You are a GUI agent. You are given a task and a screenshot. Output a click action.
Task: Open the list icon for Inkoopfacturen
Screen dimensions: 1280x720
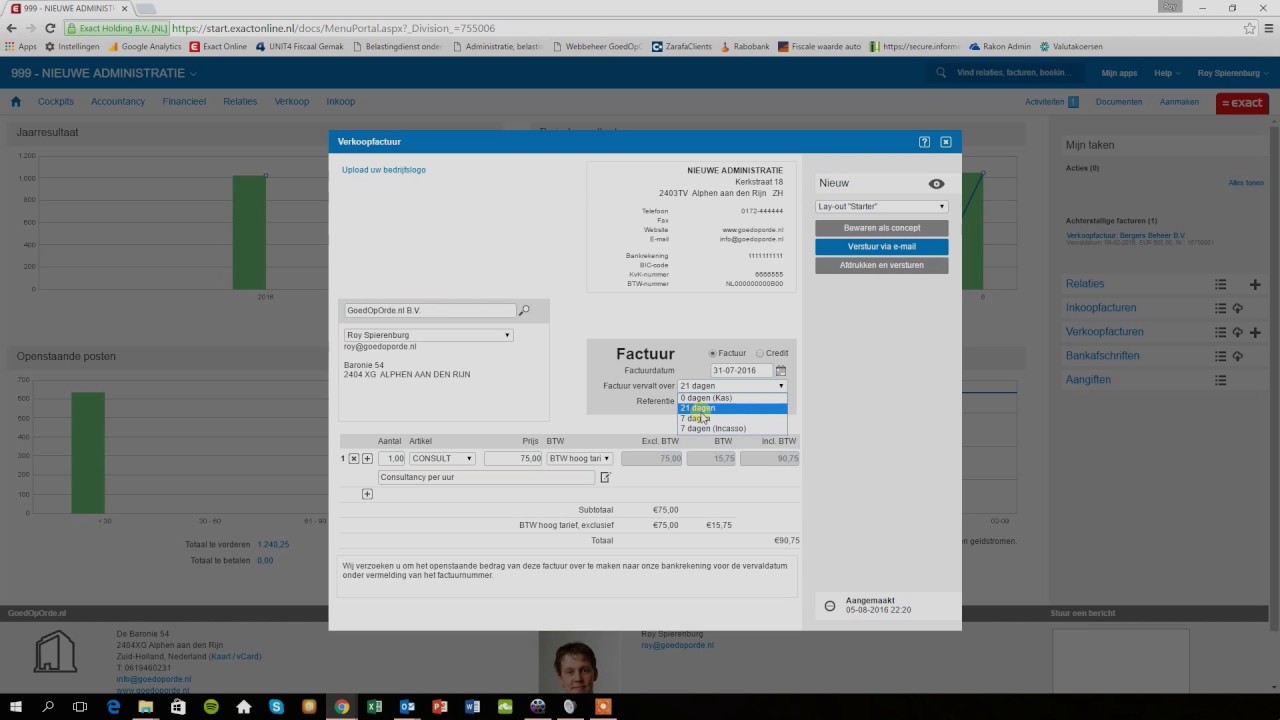1221,308
